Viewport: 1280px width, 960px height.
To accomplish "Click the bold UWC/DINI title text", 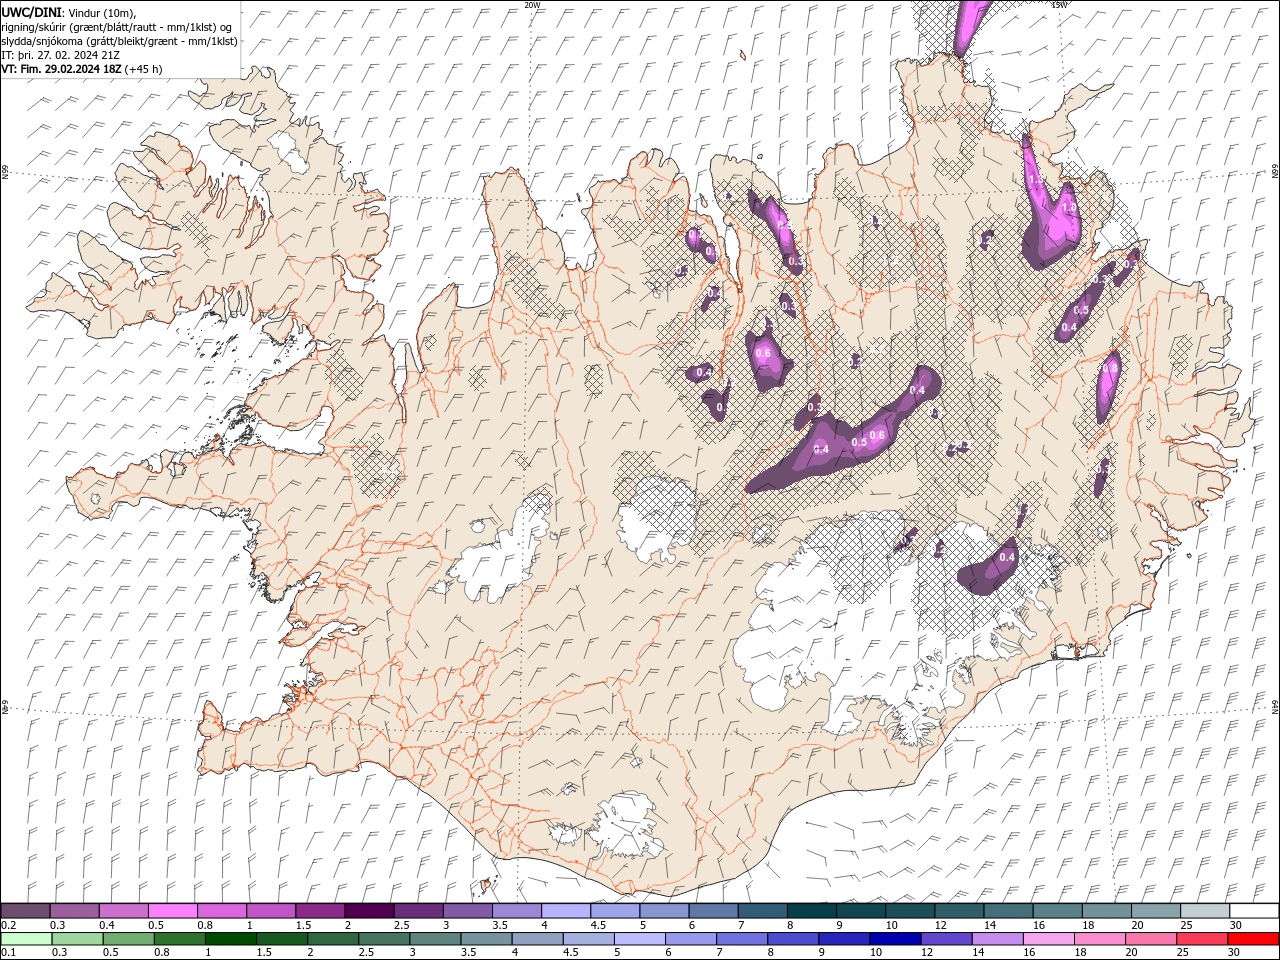I will (x=33, y=11).
